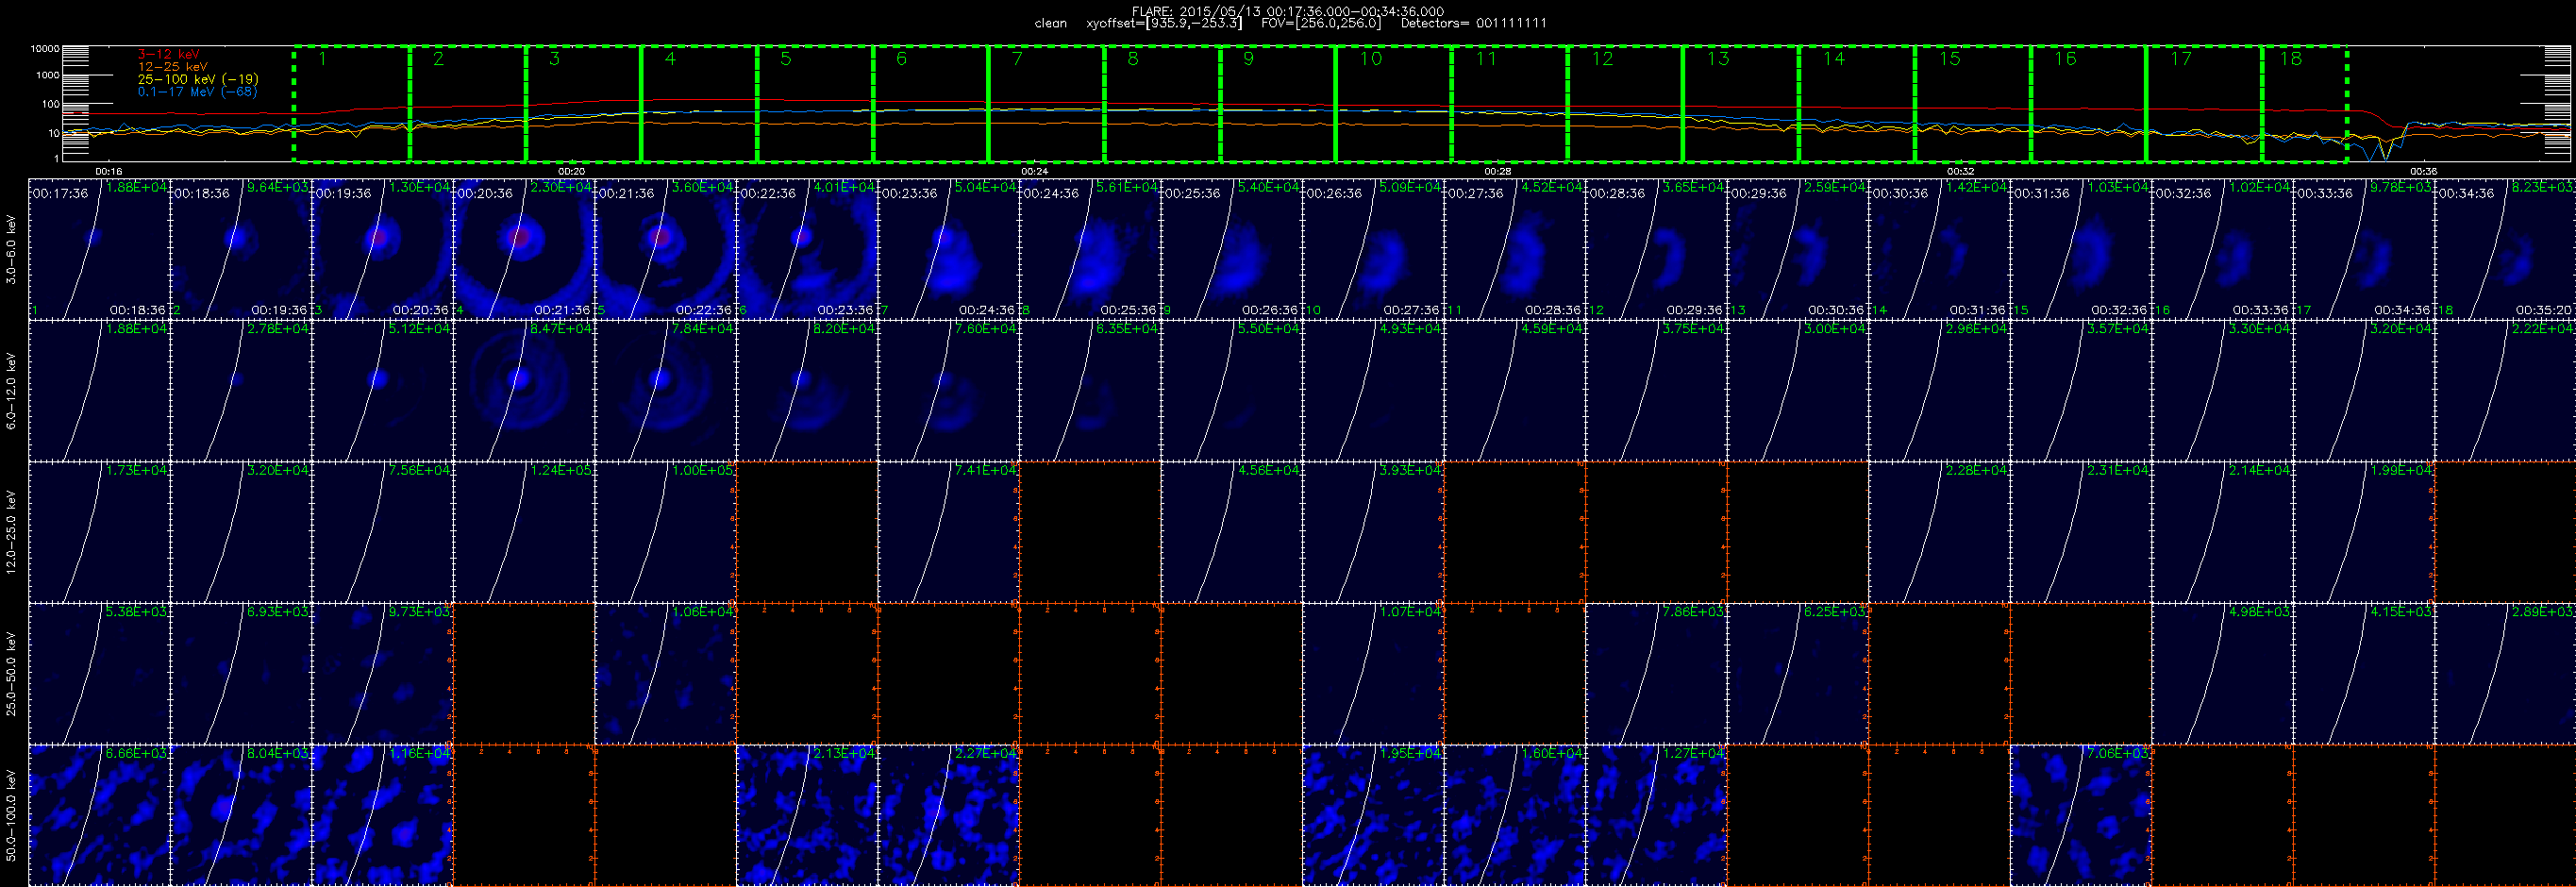This screenshot has width=2576, height=887.
Task: Open the 12-25 keV image with peak 4.56E+04
Action: [1231, 532]
